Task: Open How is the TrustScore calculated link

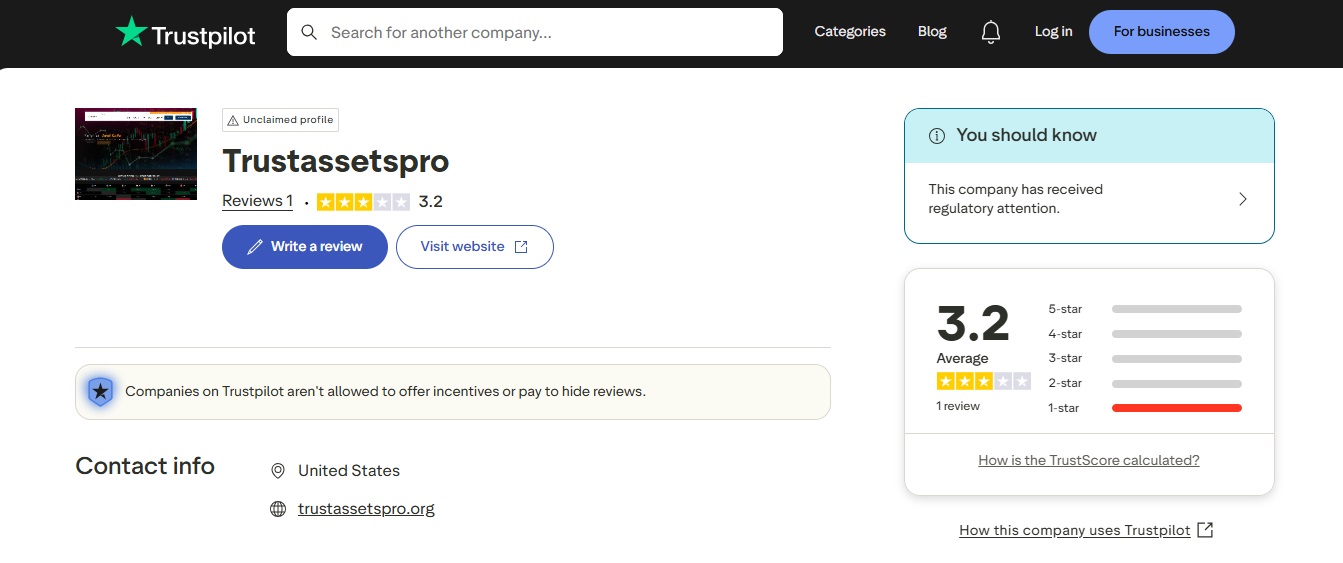Action: [1088, 461]
